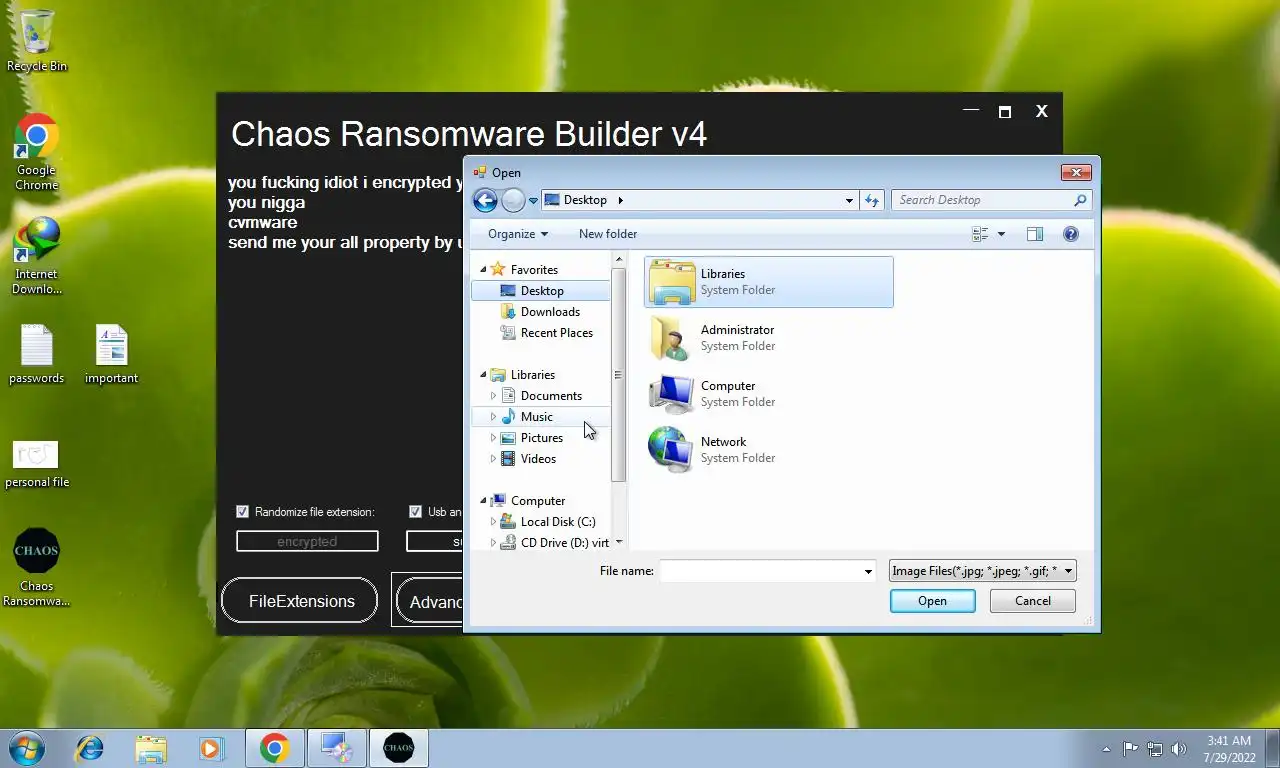This screenshot has height=768, width=1280.
Task: Click the Back arrow in Open dialog
Action: [x=485, y=200]
